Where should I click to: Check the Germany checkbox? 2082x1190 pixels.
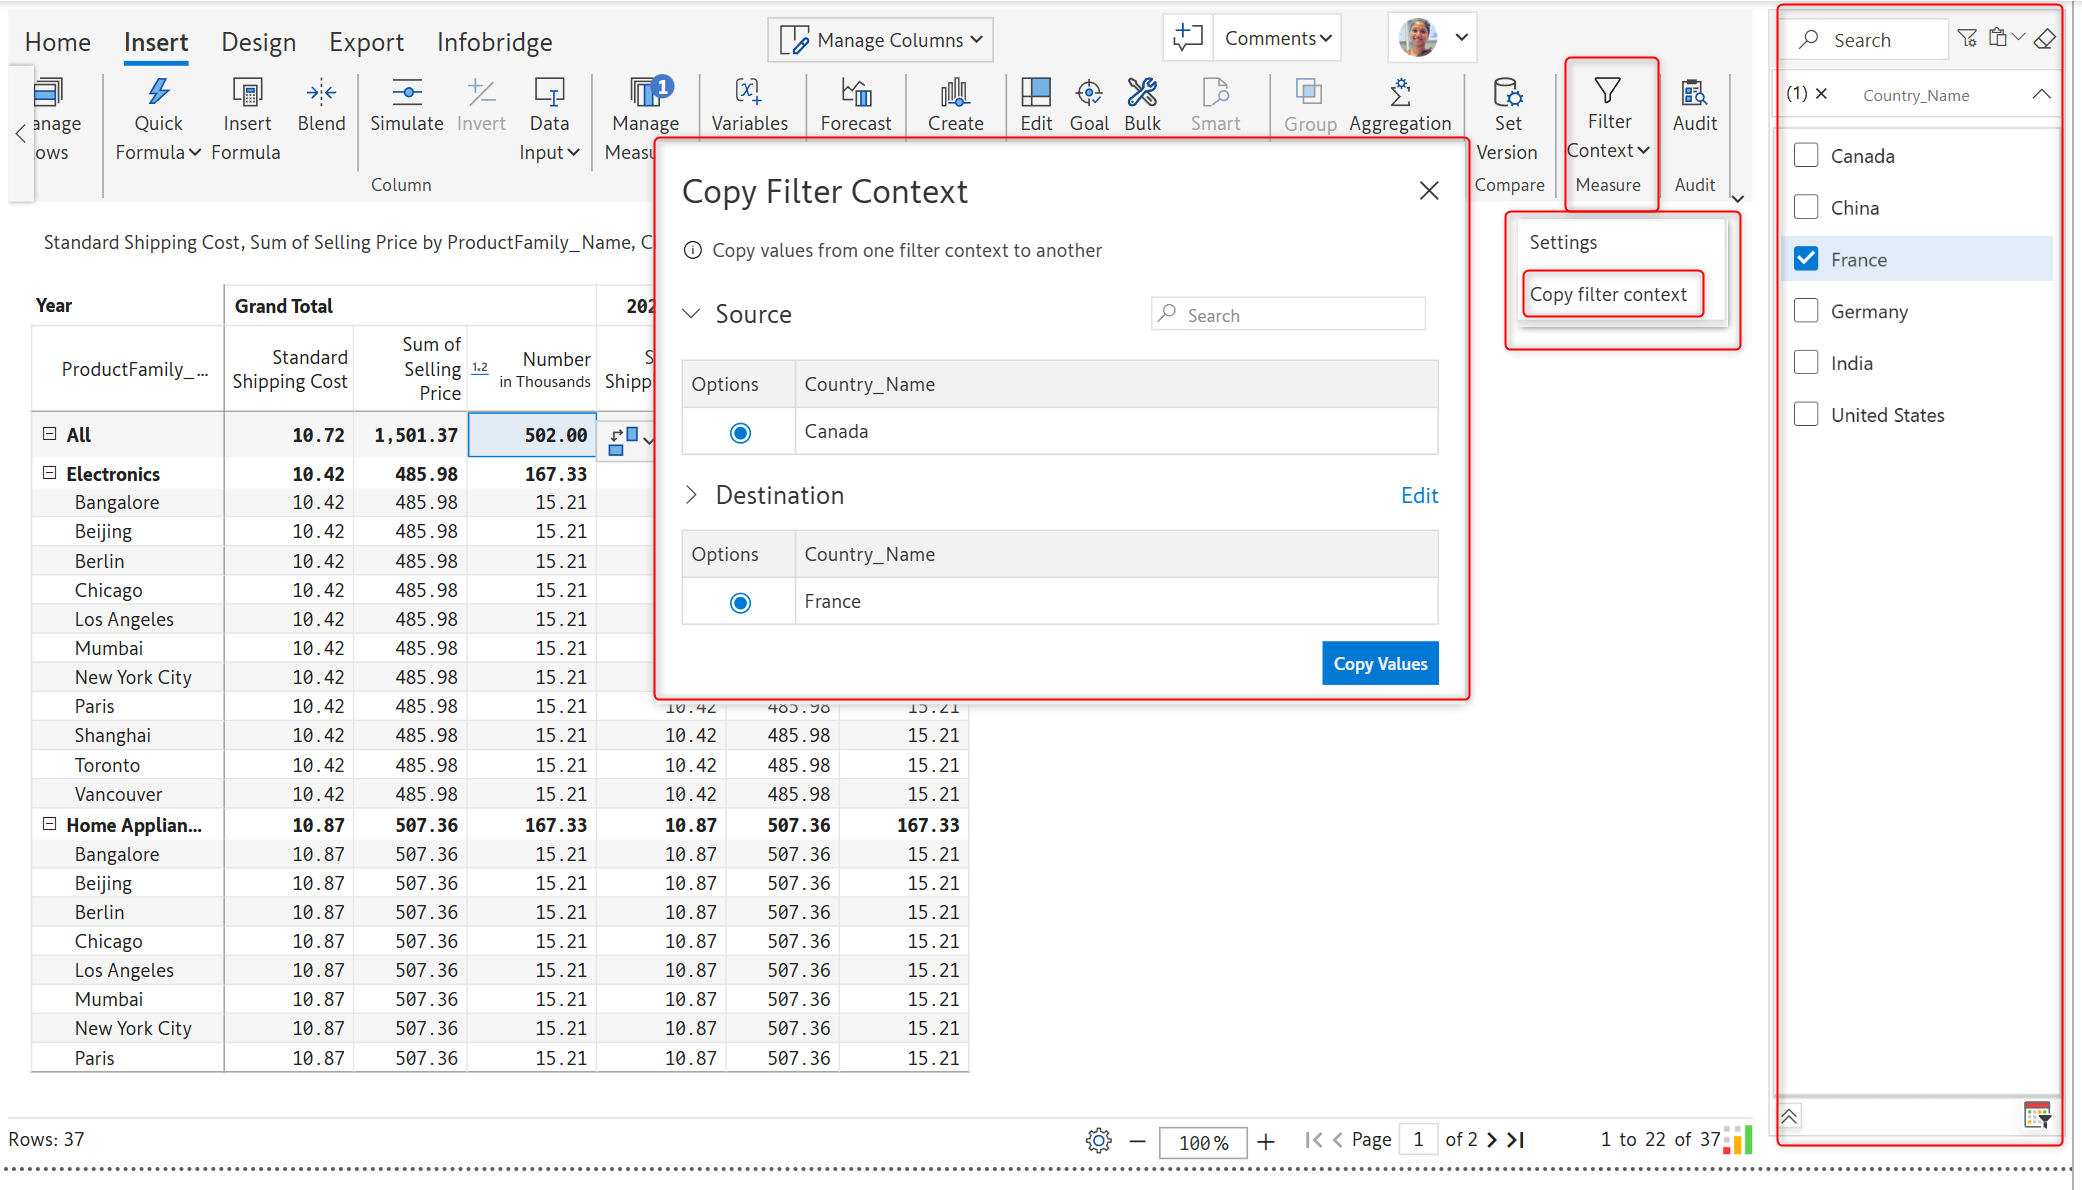pos(1806,311)
